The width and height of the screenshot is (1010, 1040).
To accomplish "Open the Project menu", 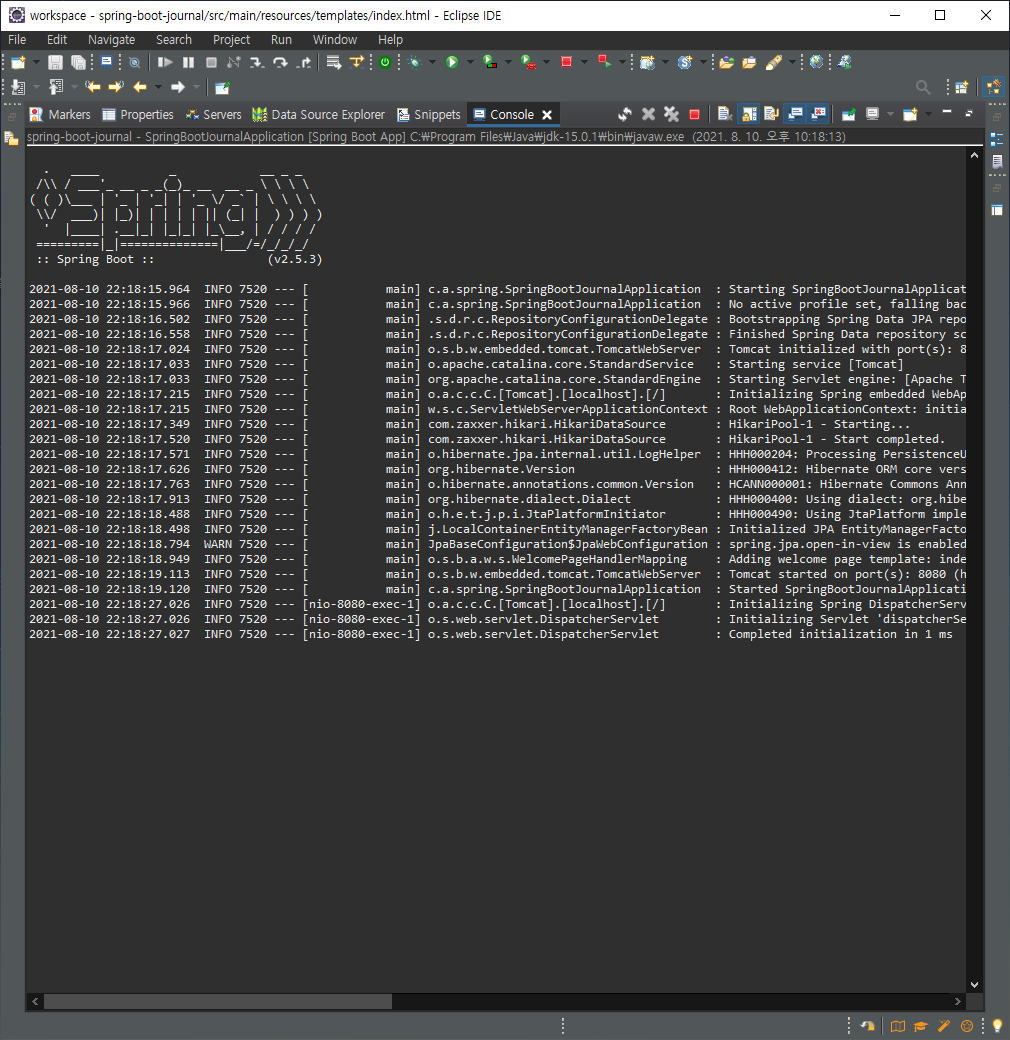I will [231, 40].
